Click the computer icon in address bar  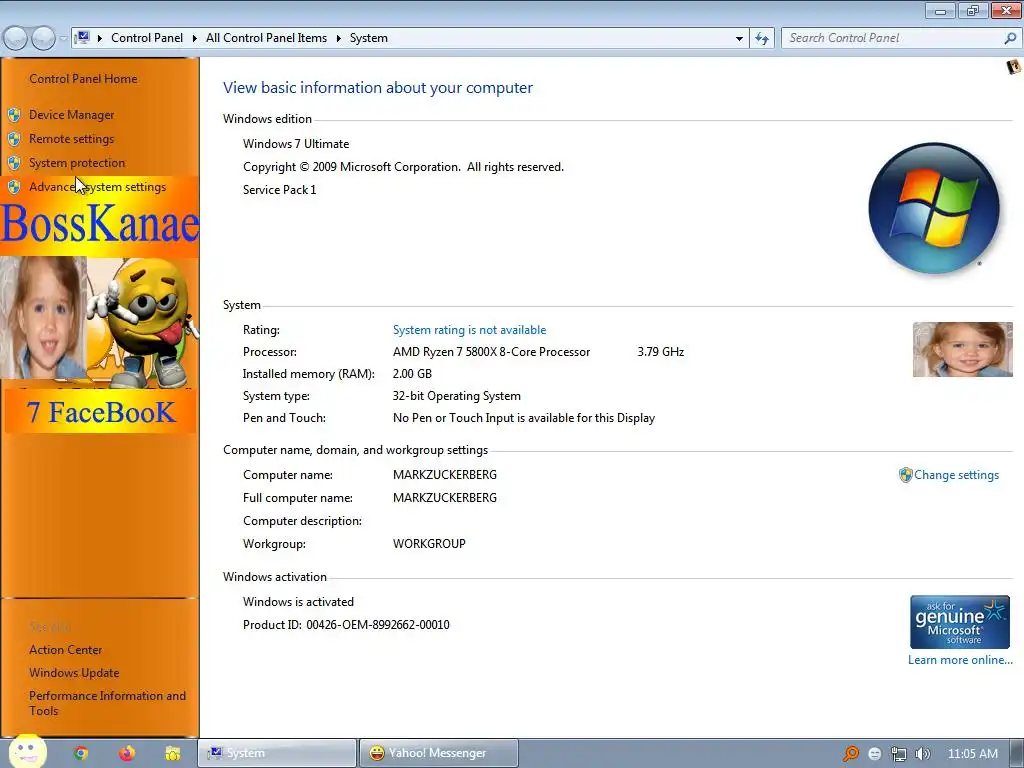(x=83, y=38)
